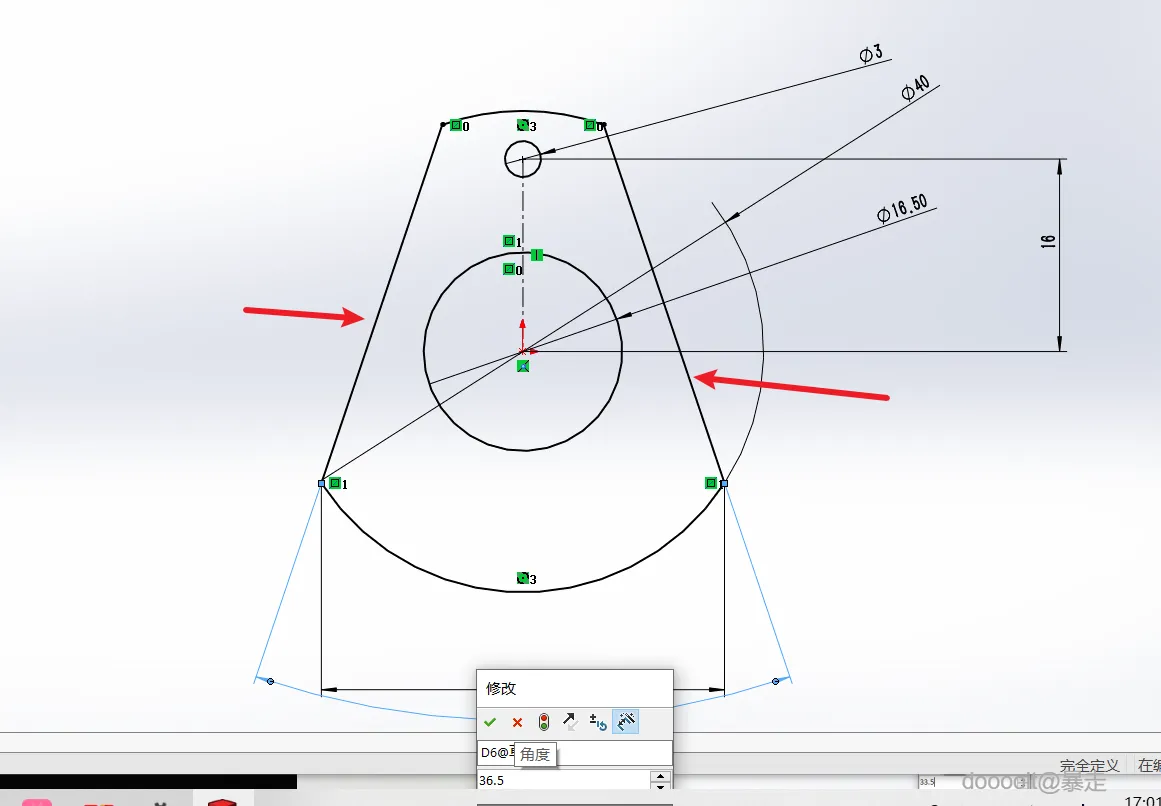Select the bottom-left blue sketch endpoint
Viewport: 1161px width, 806px height.
(321, 483)
